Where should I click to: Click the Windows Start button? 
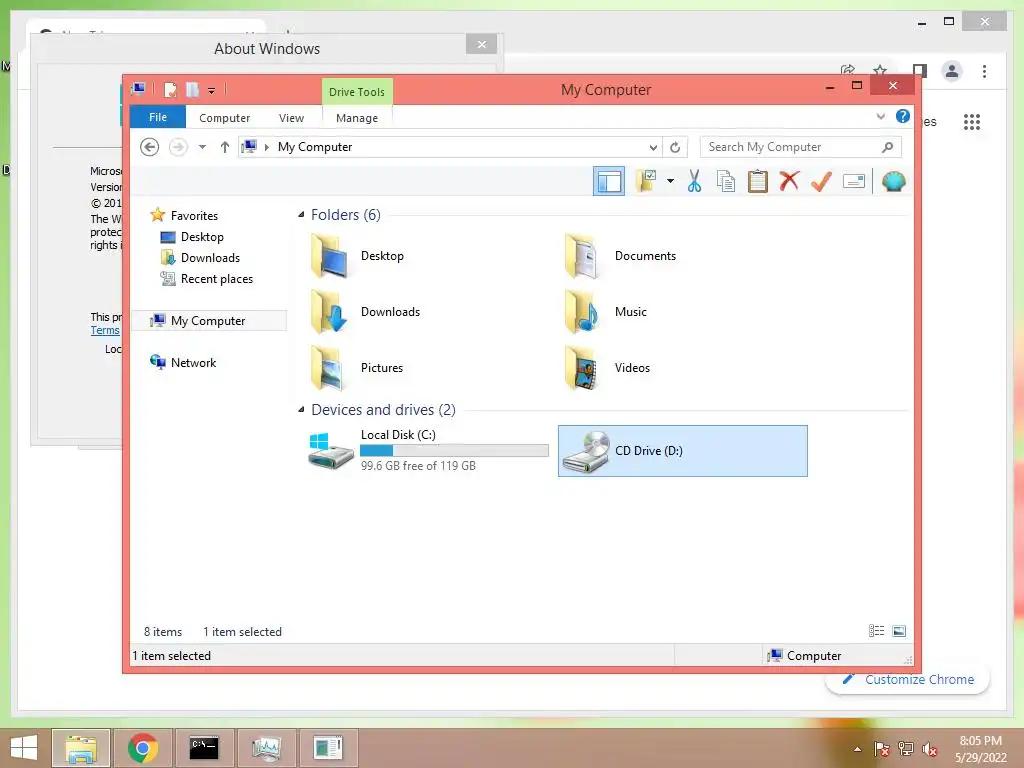pos(24,748)
